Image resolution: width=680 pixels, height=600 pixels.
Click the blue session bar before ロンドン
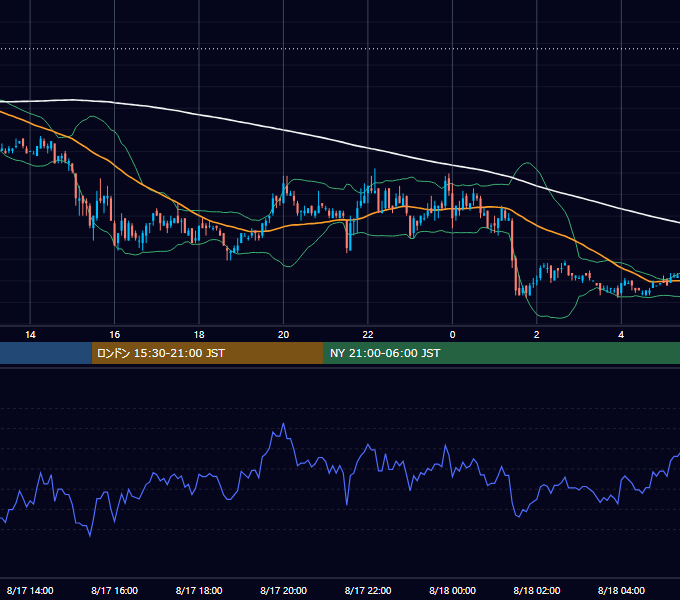[46, 353]
